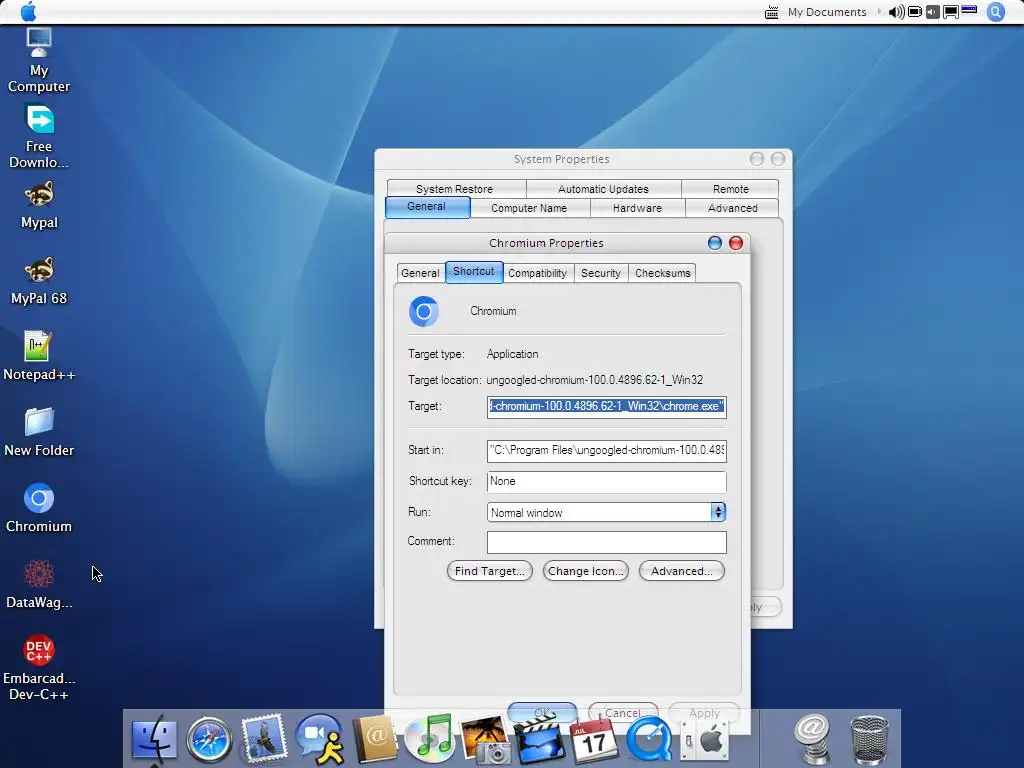Select the MyPal 68 desktop icon
Viewport: 1024px width, 768px height.
pos(39,281)
